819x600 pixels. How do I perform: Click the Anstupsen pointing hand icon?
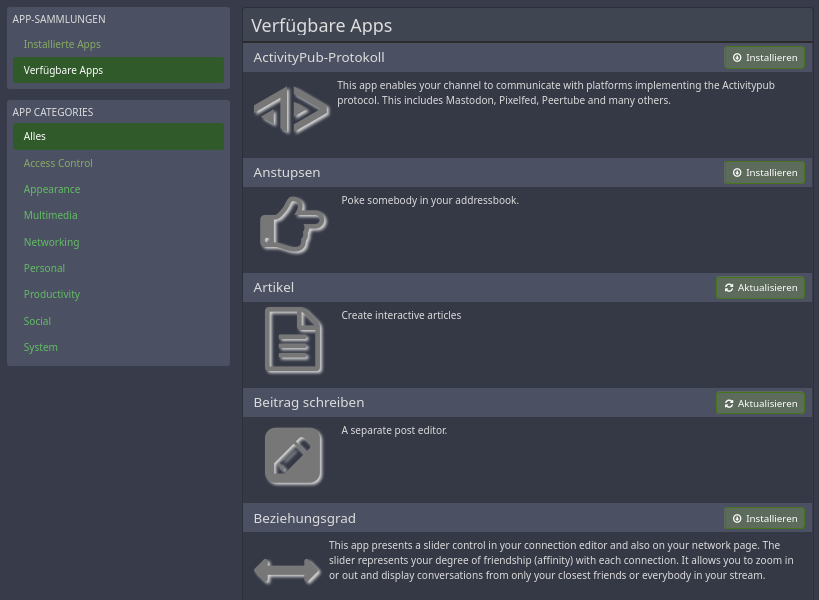tap(293, 225)
